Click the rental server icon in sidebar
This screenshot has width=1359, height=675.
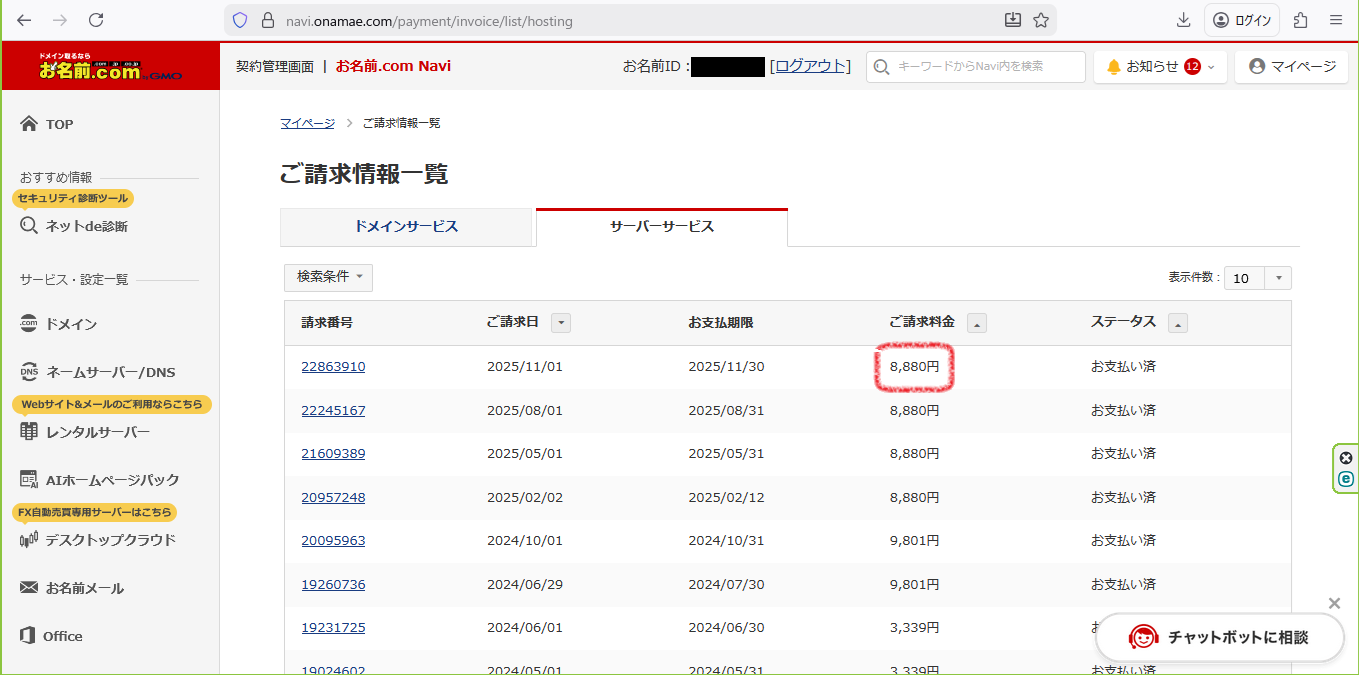(29, 432)
